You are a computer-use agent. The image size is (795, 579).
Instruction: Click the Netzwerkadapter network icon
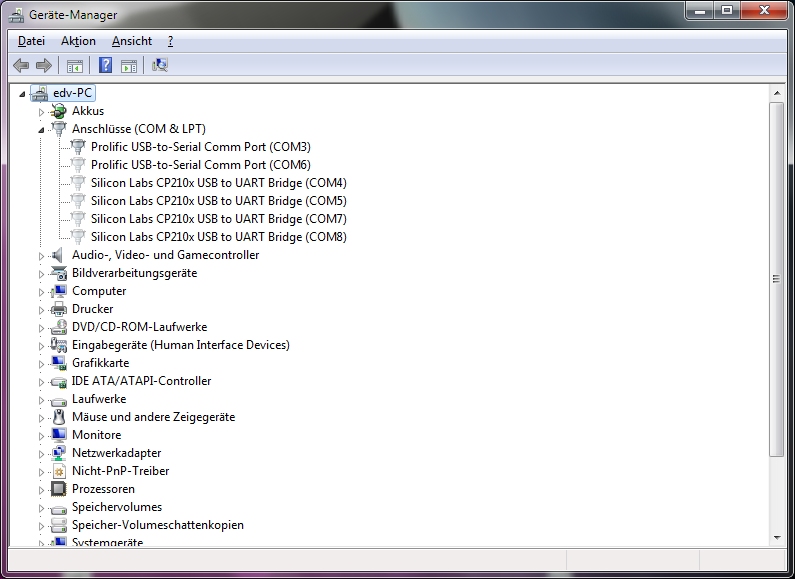[59, 453]
